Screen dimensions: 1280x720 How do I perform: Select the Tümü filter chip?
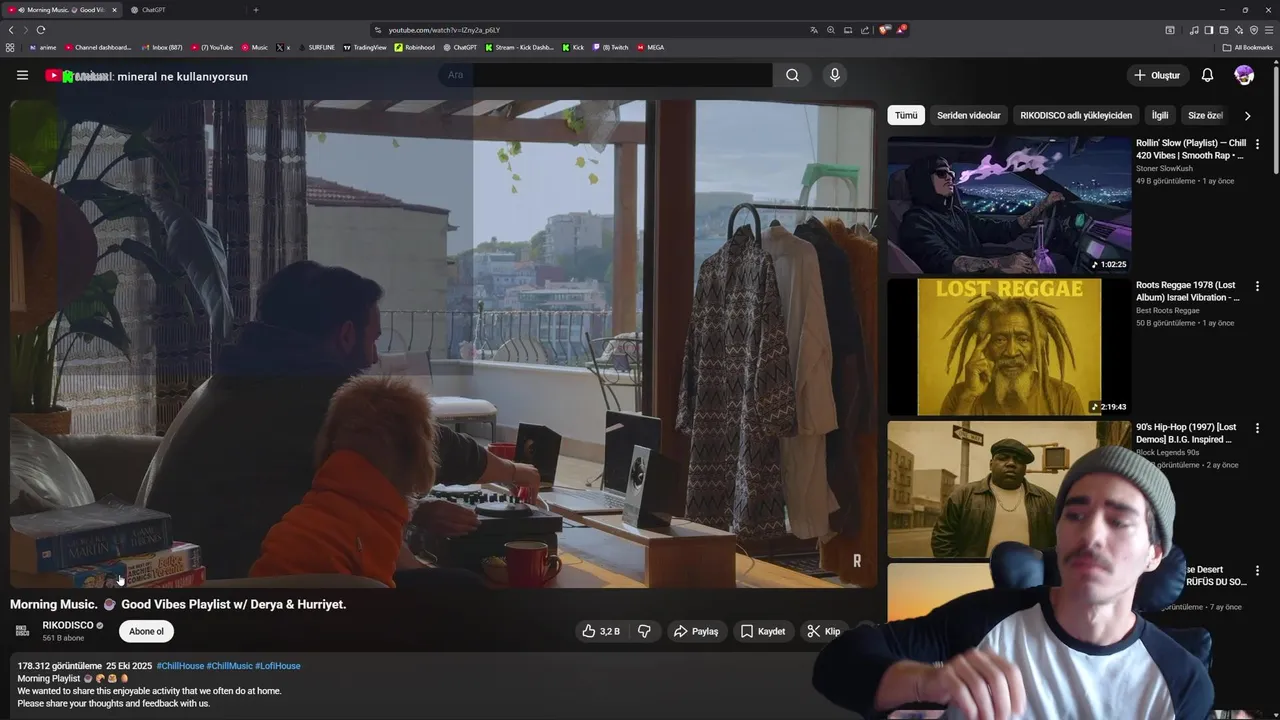906,115
